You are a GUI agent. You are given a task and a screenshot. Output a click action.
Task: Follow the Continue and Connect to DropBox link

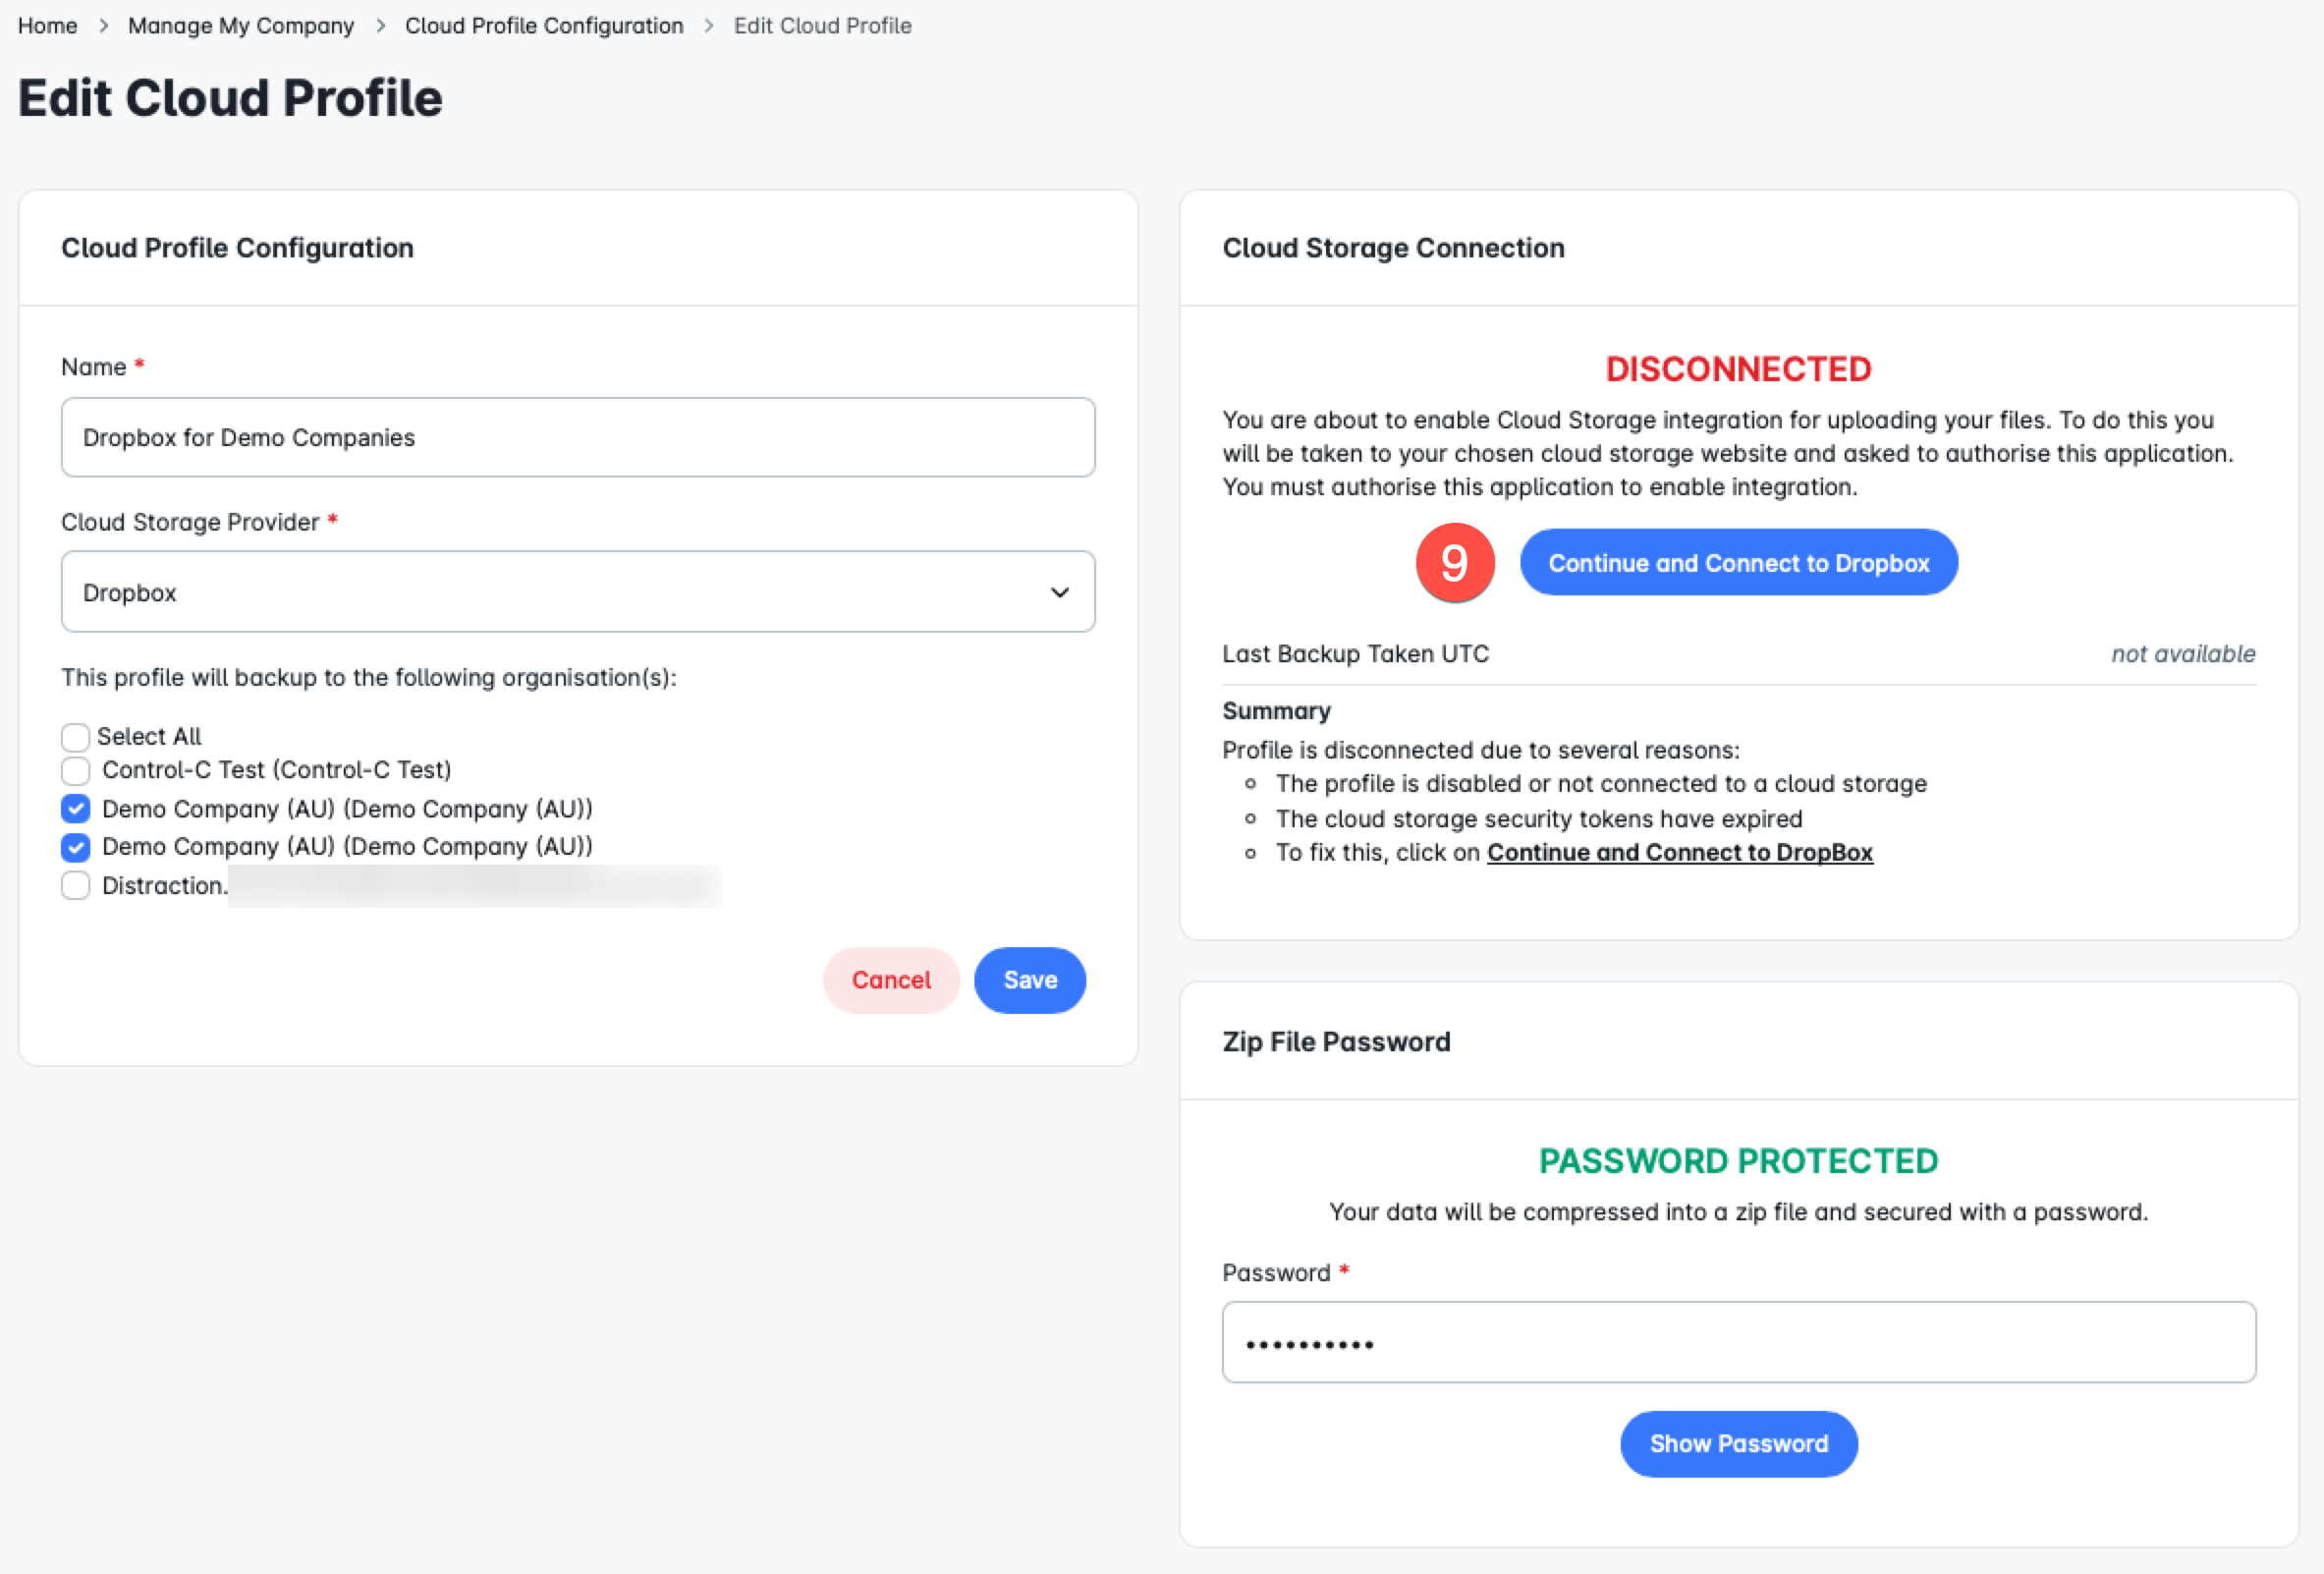pyautogui.click(x=1679, y=852)
